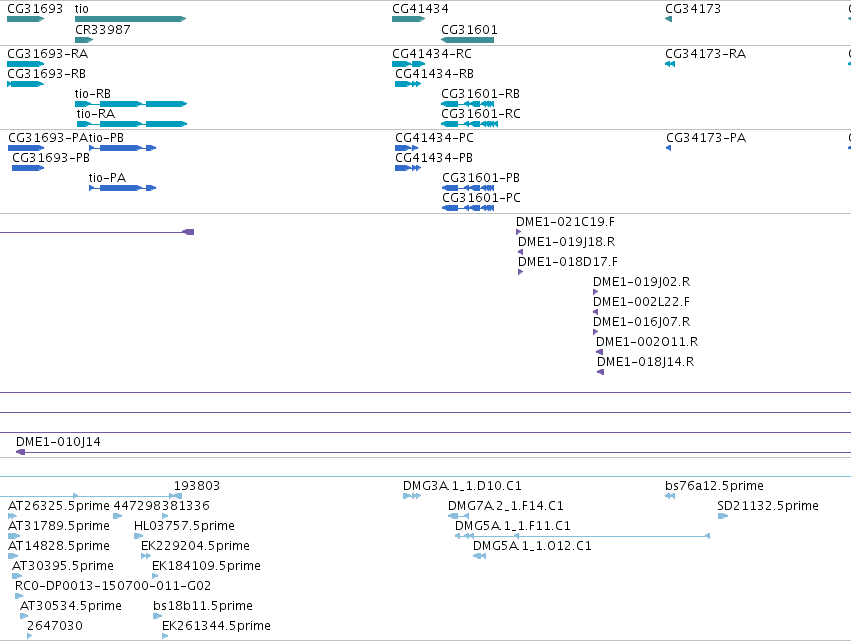Select protein CG31601-PC
The height and width of the screenshot is (641, 851).
[468, 208]
